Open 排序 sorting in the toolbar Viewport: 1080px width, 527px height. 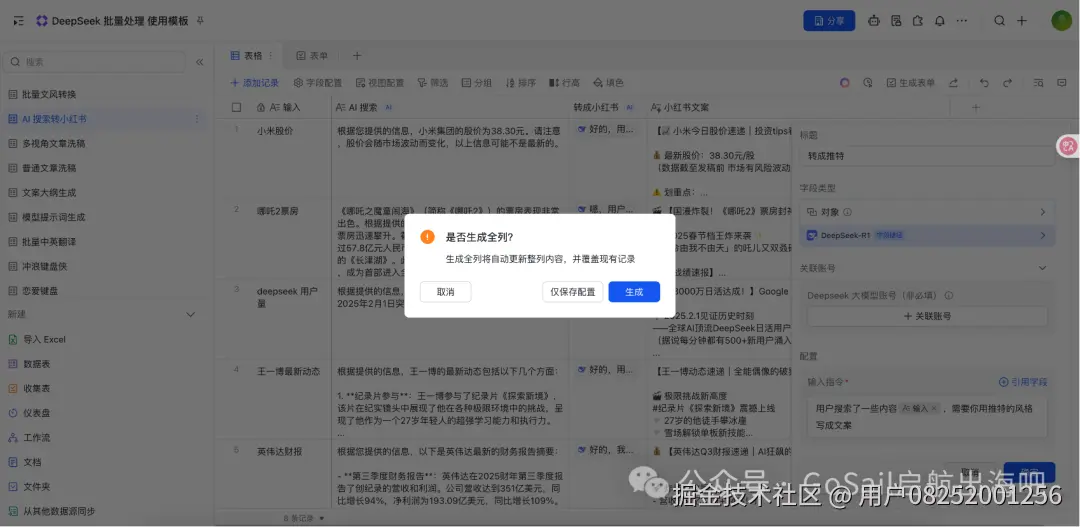[x=521, y=83]
